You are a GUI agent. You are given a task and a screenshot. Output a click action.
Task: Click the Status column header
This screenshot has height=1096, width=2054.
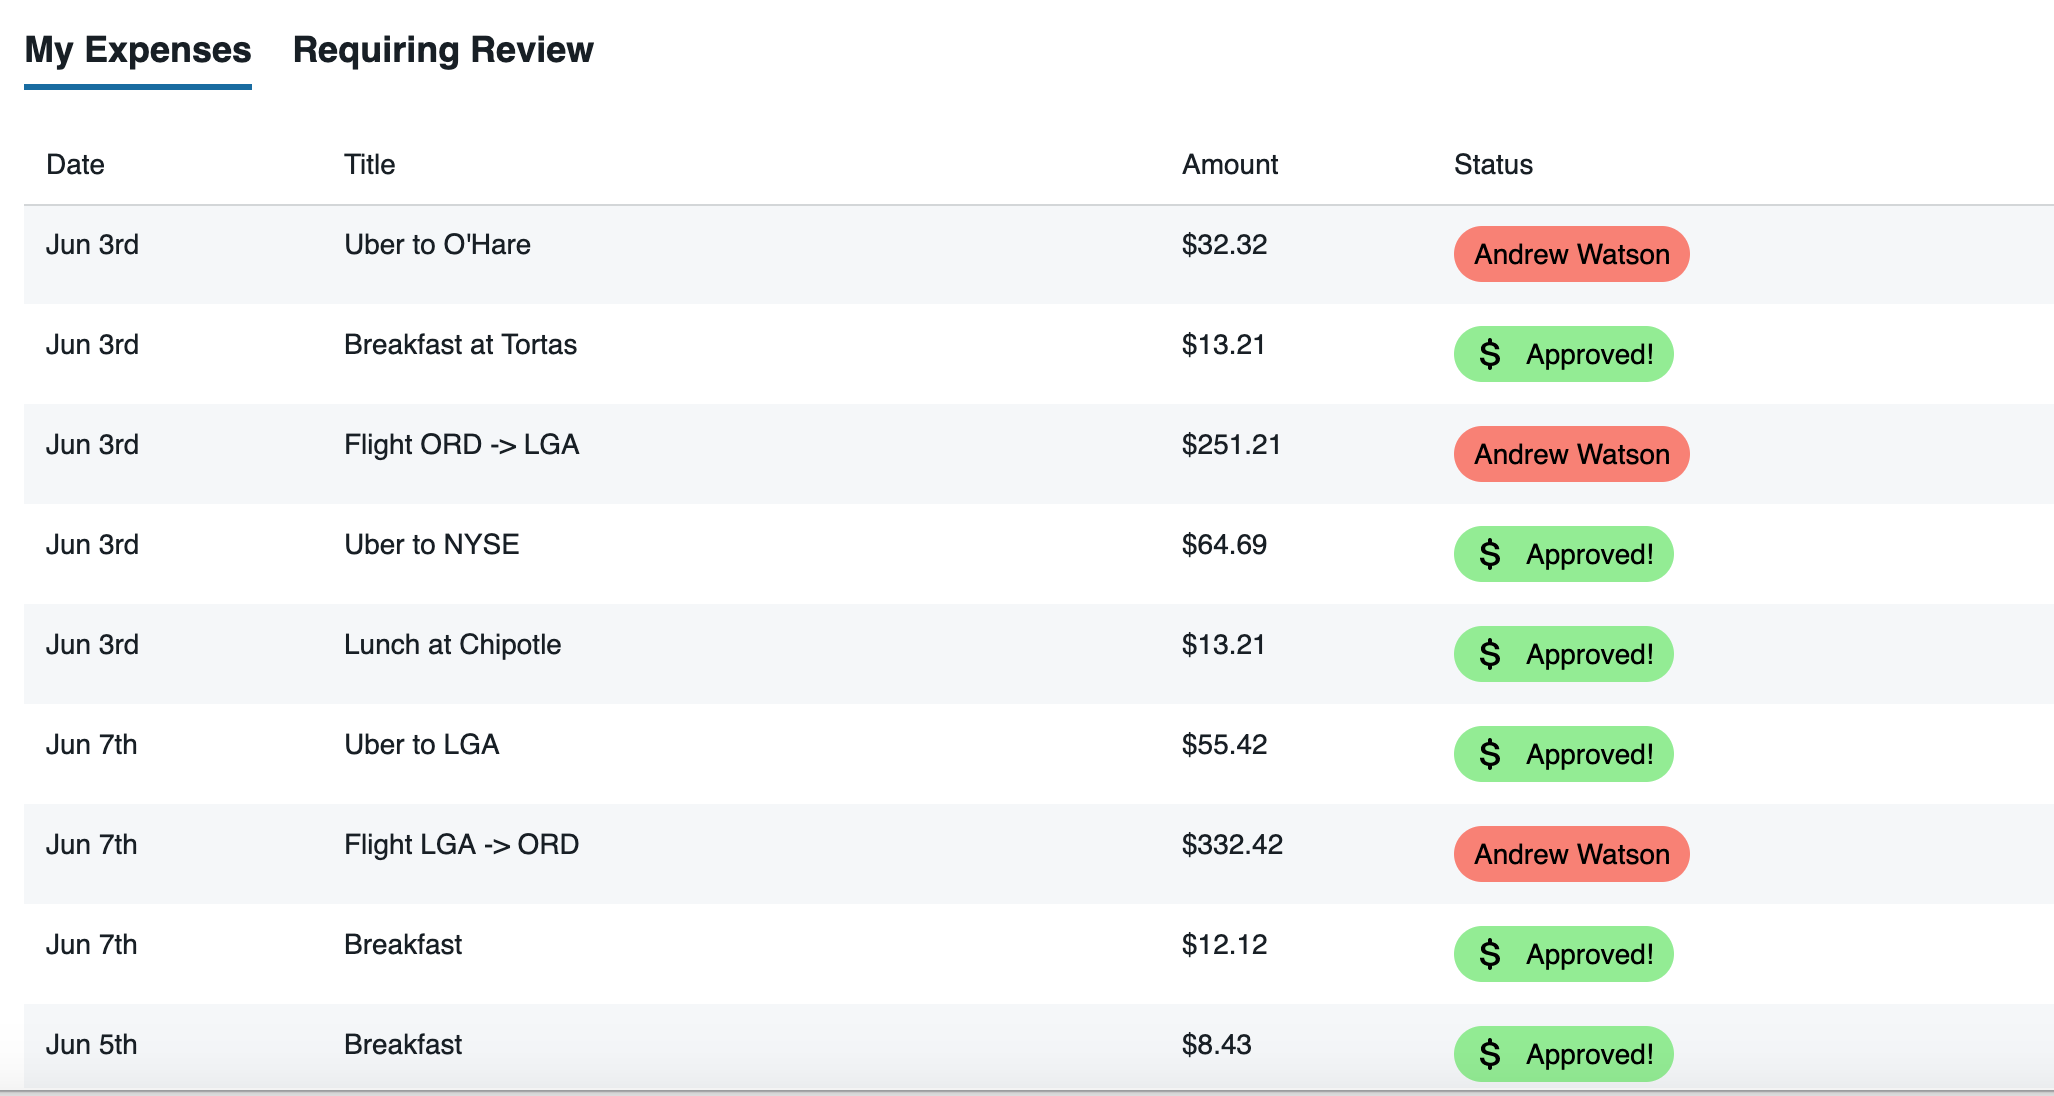(1493, 164)
